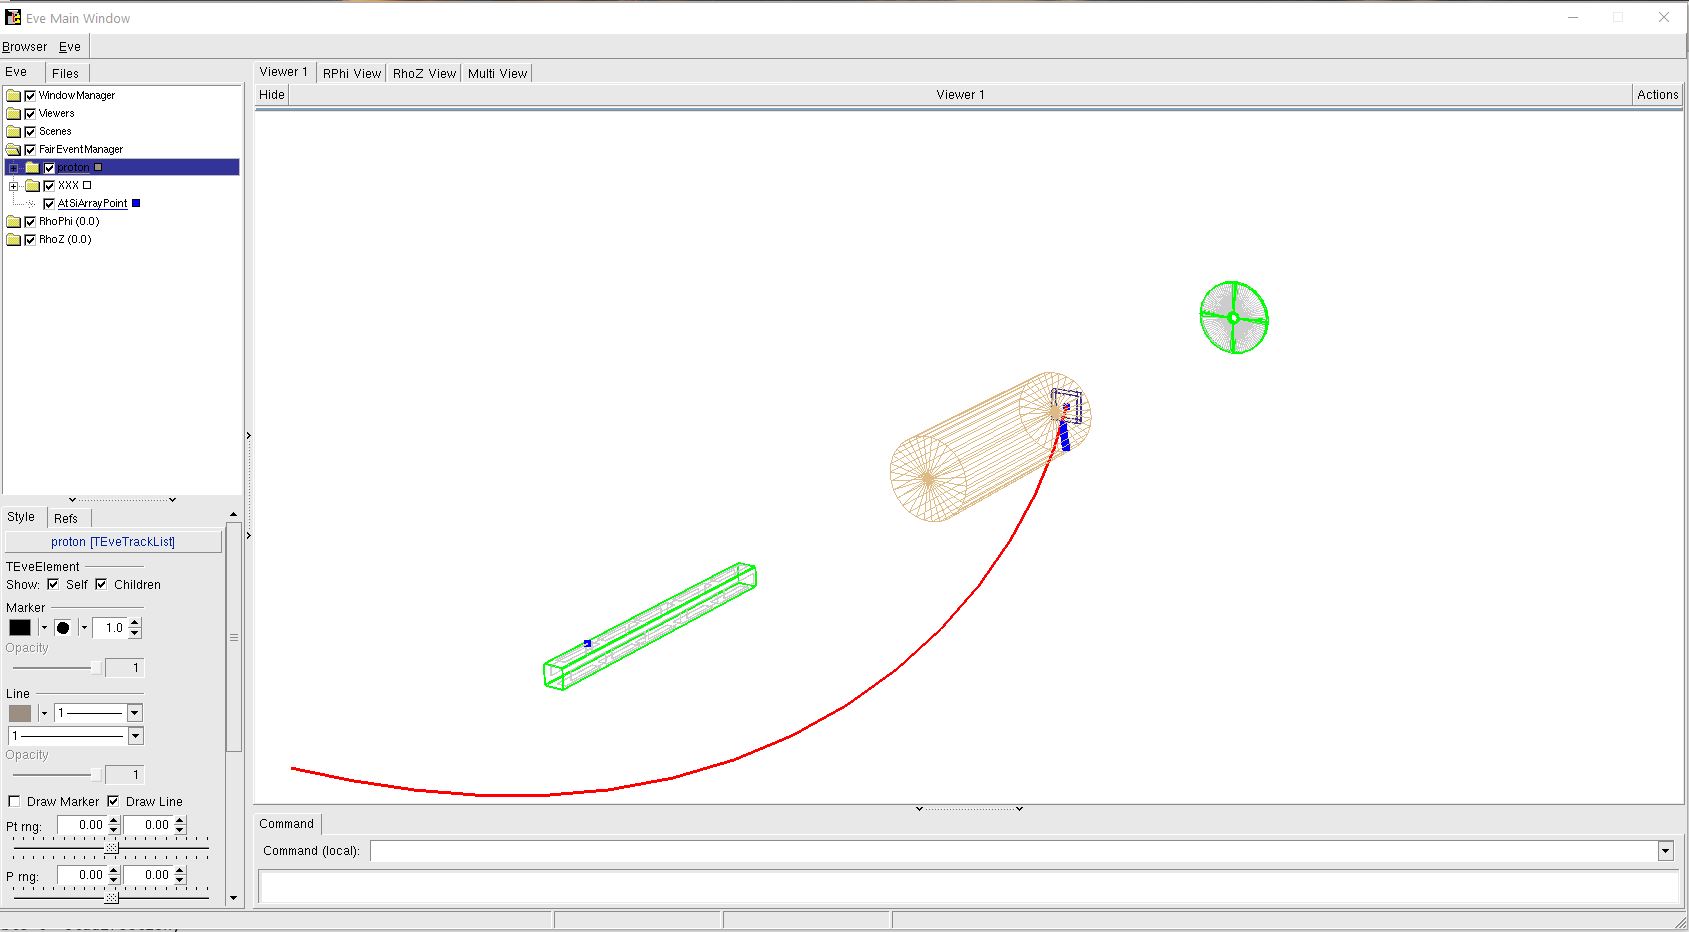
Task: Uncheck the Viewers checkbox in tree
Action: tap(30, 114)
